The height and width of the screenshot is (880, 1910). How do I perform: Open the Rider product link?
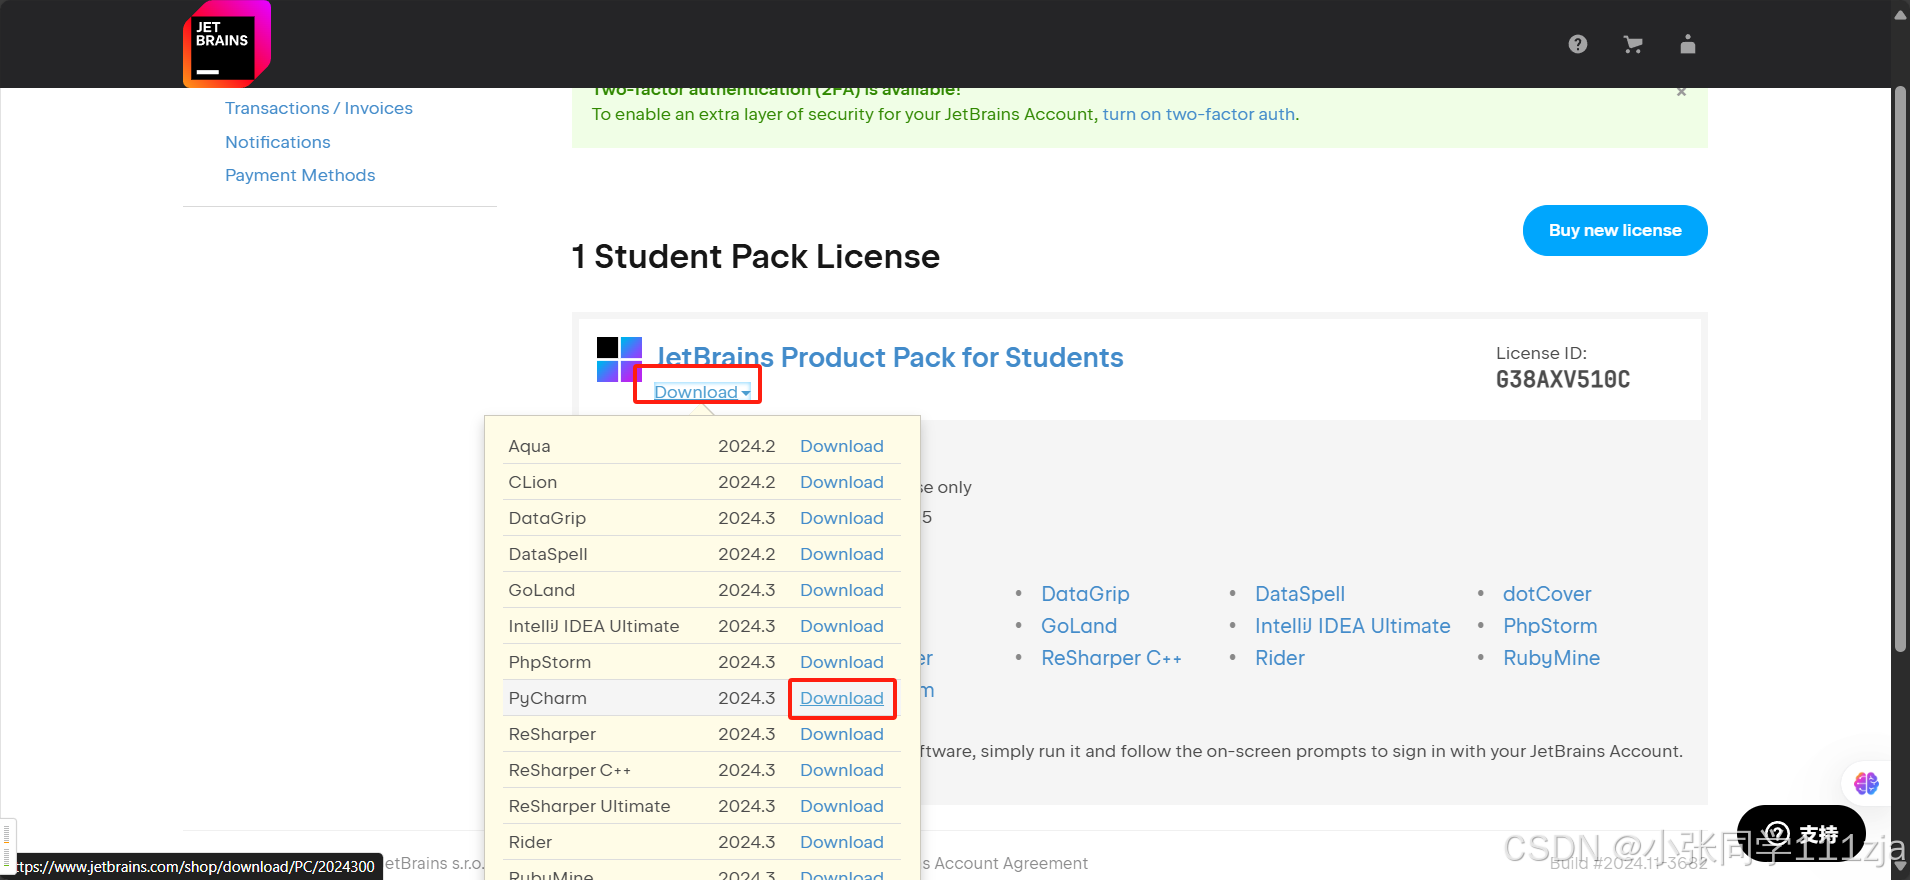point(1280,658)
